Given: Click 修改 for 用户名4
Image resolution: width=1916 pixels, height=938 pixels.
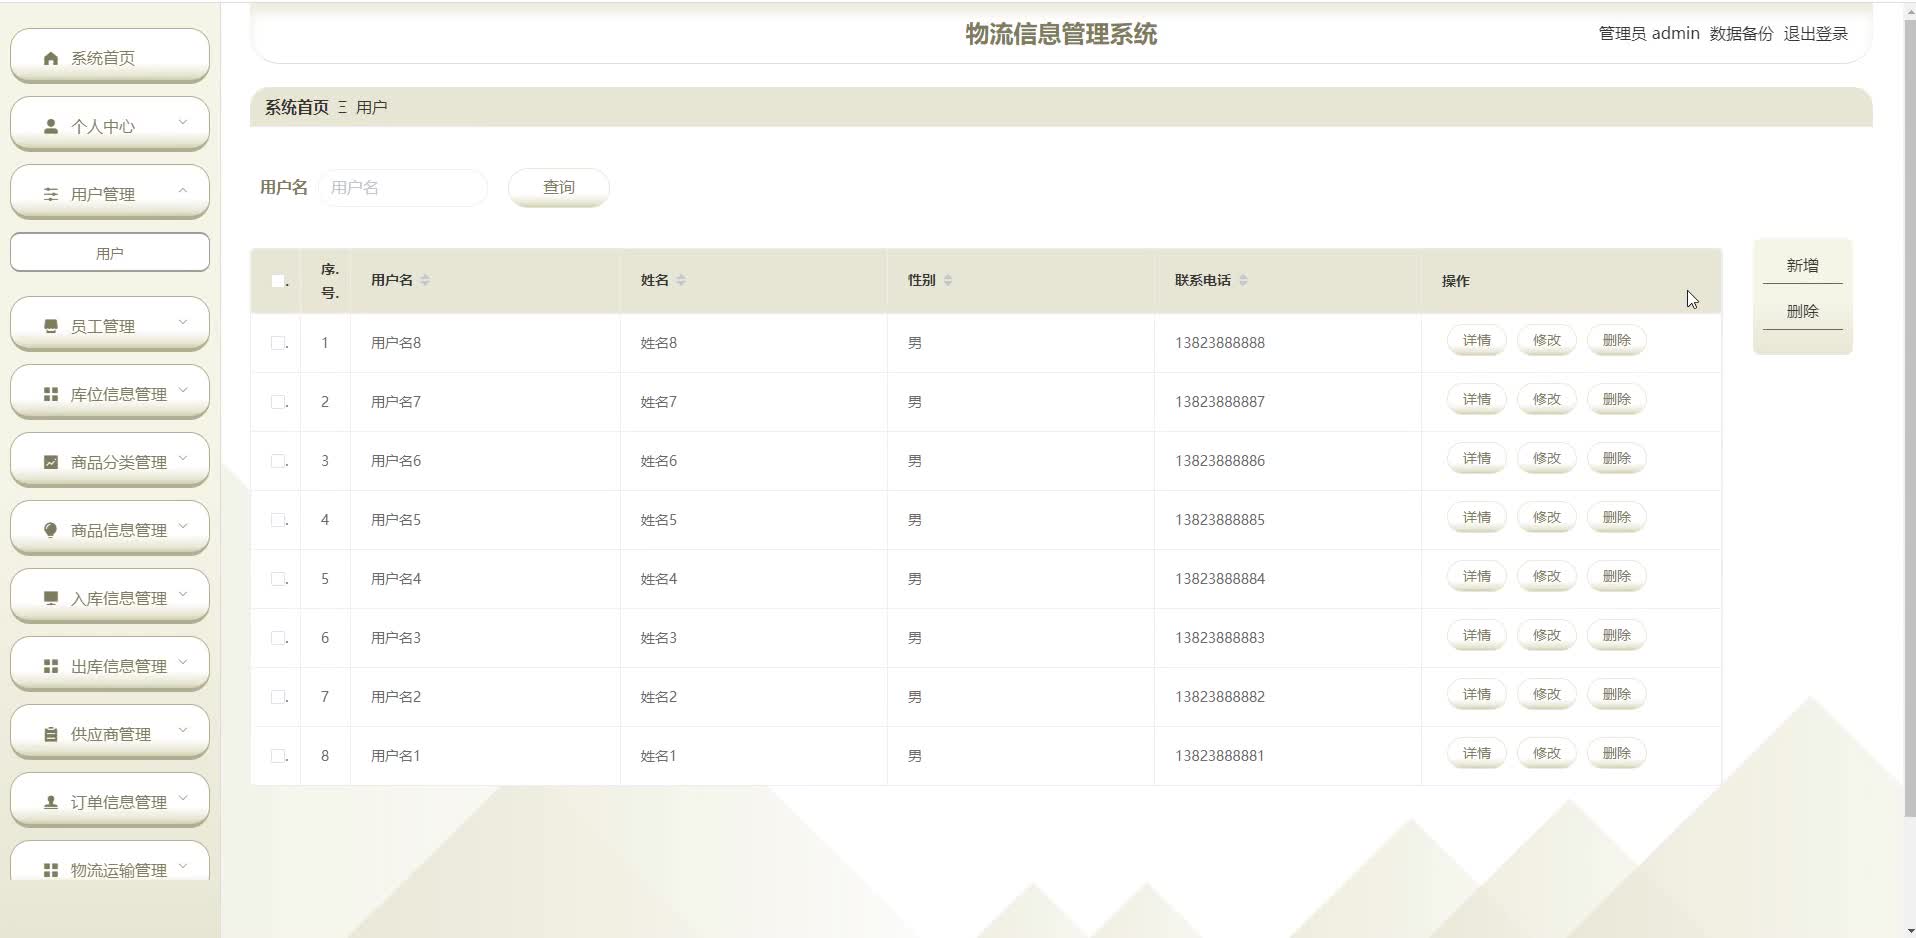Looking at the screenshot, I should [1547, 577].
